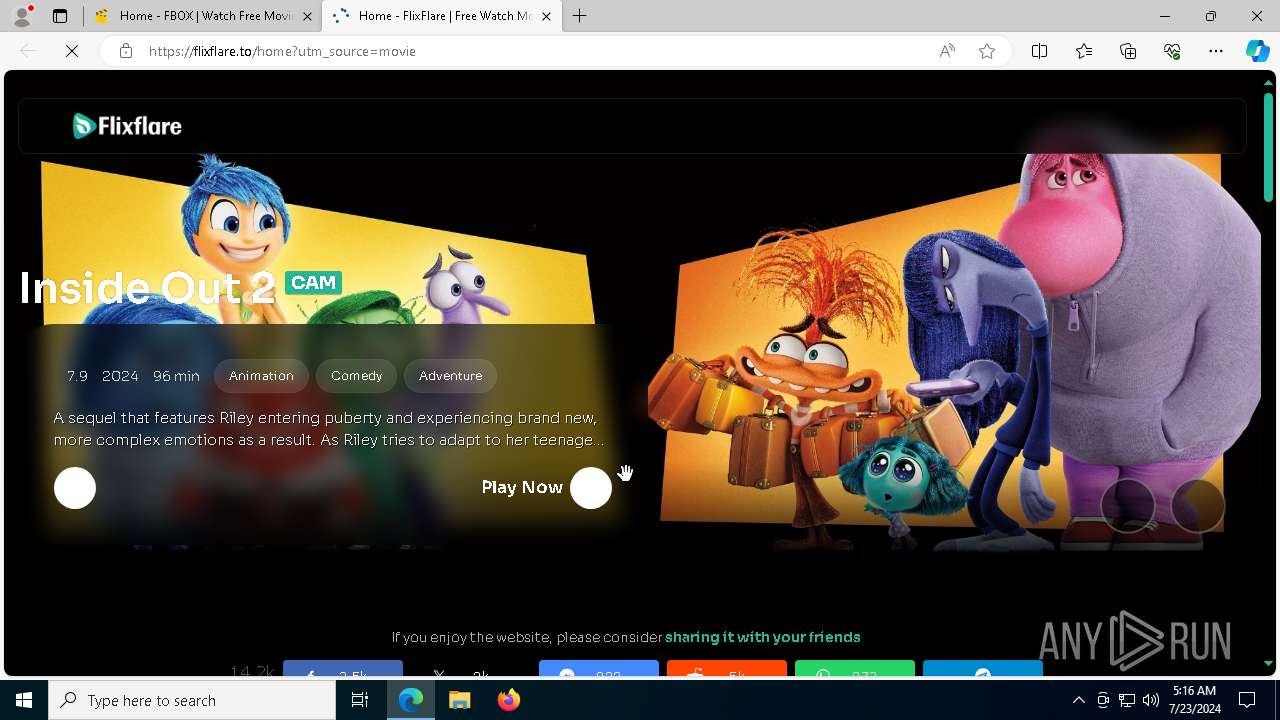Screen dimensions: 1280x720
Task: Open Edge Settings and more menu
Action: tap(1216, 51)
